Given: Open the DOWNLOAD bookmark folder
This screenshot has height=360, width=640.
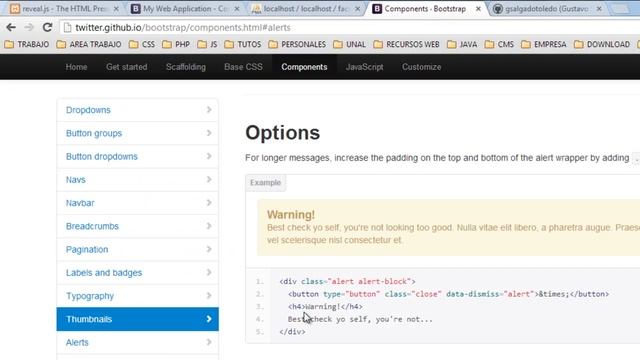Looking at the screenshot, I should tap(602, 44).
